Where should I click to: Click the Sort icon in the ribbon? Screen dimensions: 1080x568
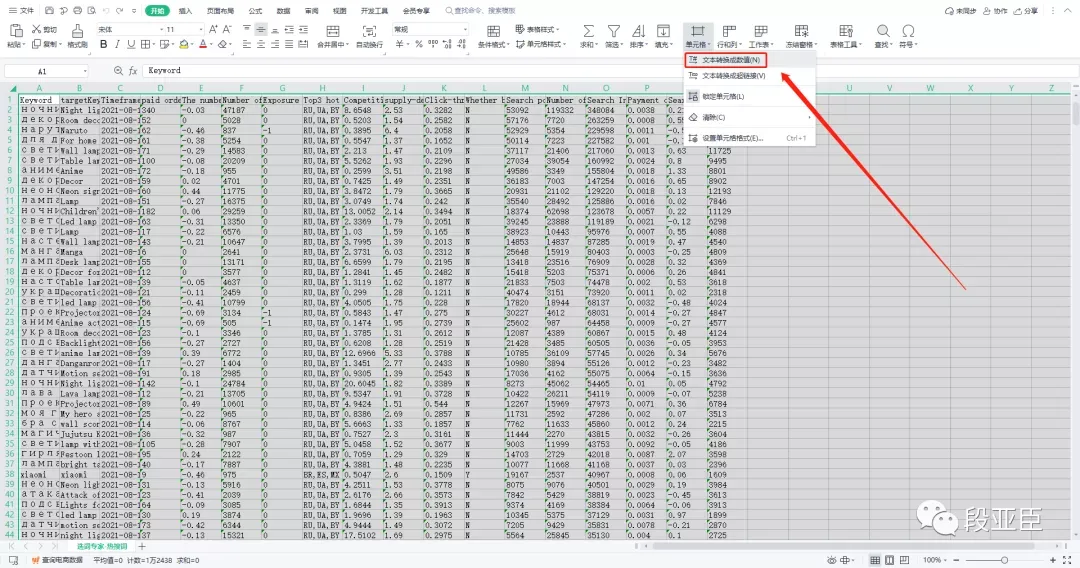point(638,31)
